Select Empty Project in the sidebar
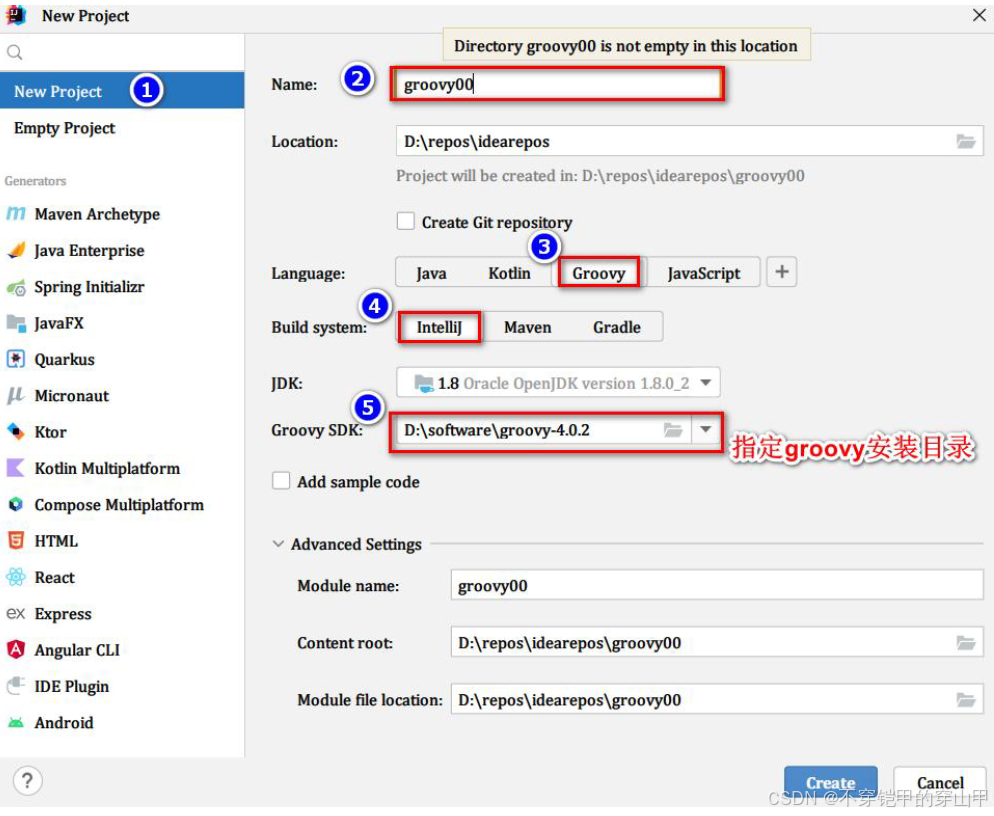Screen dimensions: 994x816 coord(122,127)
